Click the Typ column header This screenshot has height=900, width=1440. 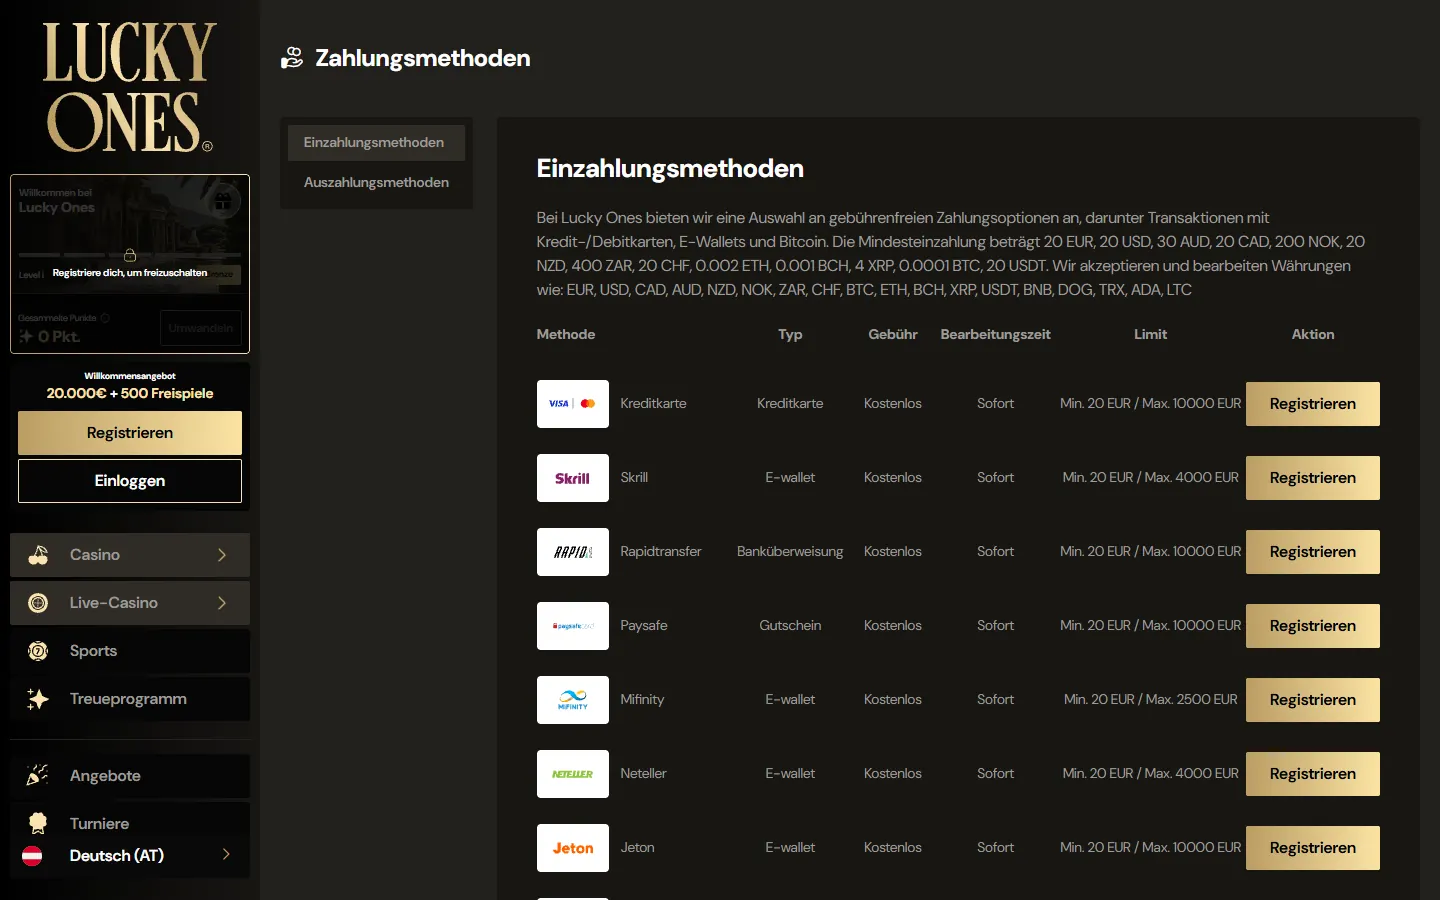(790, 335)
